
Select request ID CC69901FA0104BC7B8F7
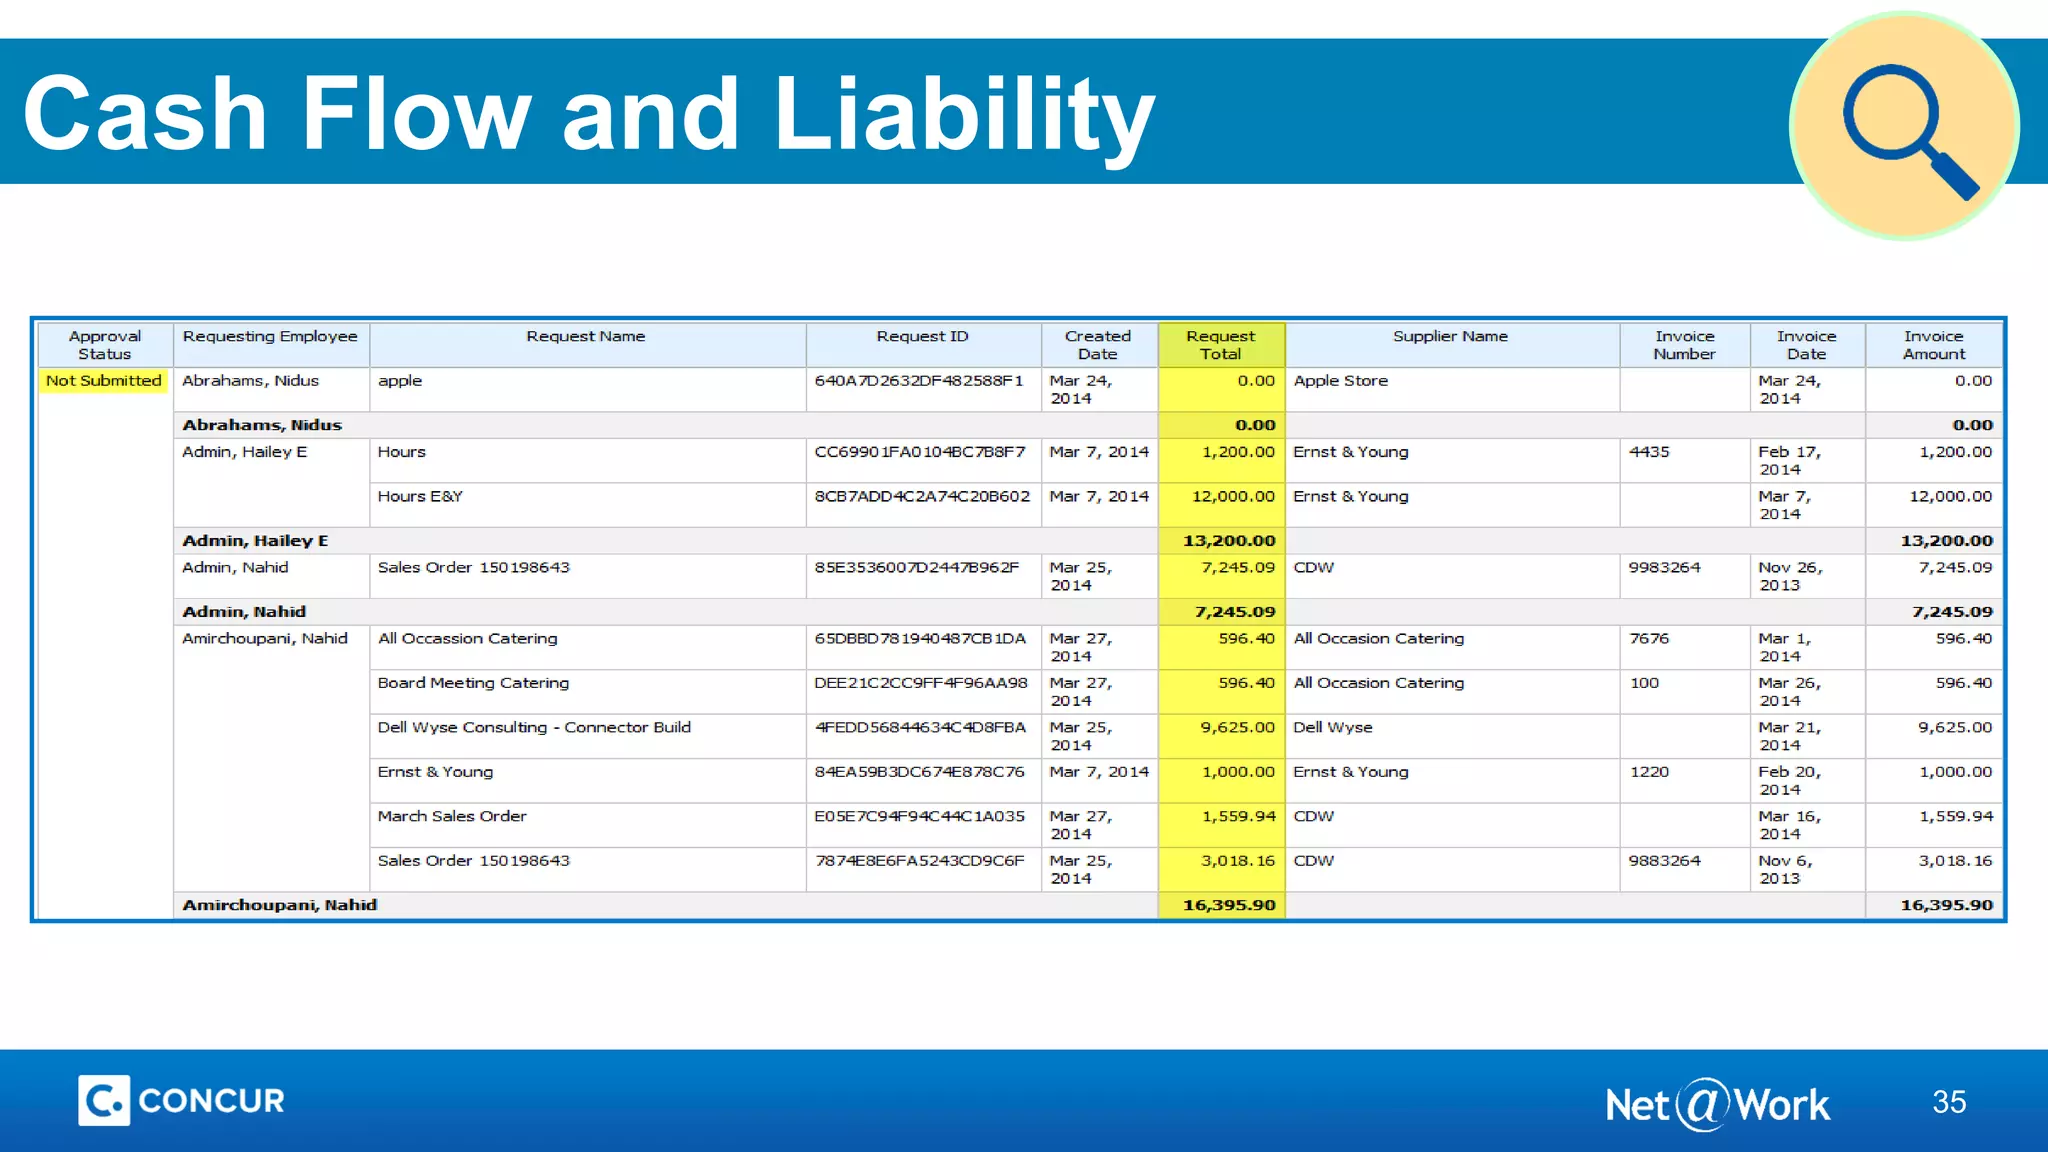pos(920,452)
